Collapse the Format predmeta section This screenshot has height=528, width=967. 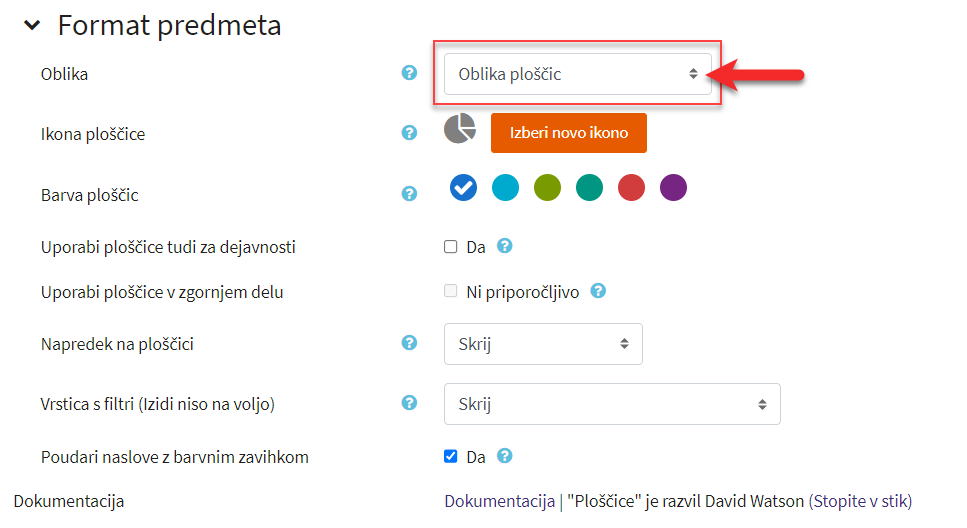click(31, 25)
